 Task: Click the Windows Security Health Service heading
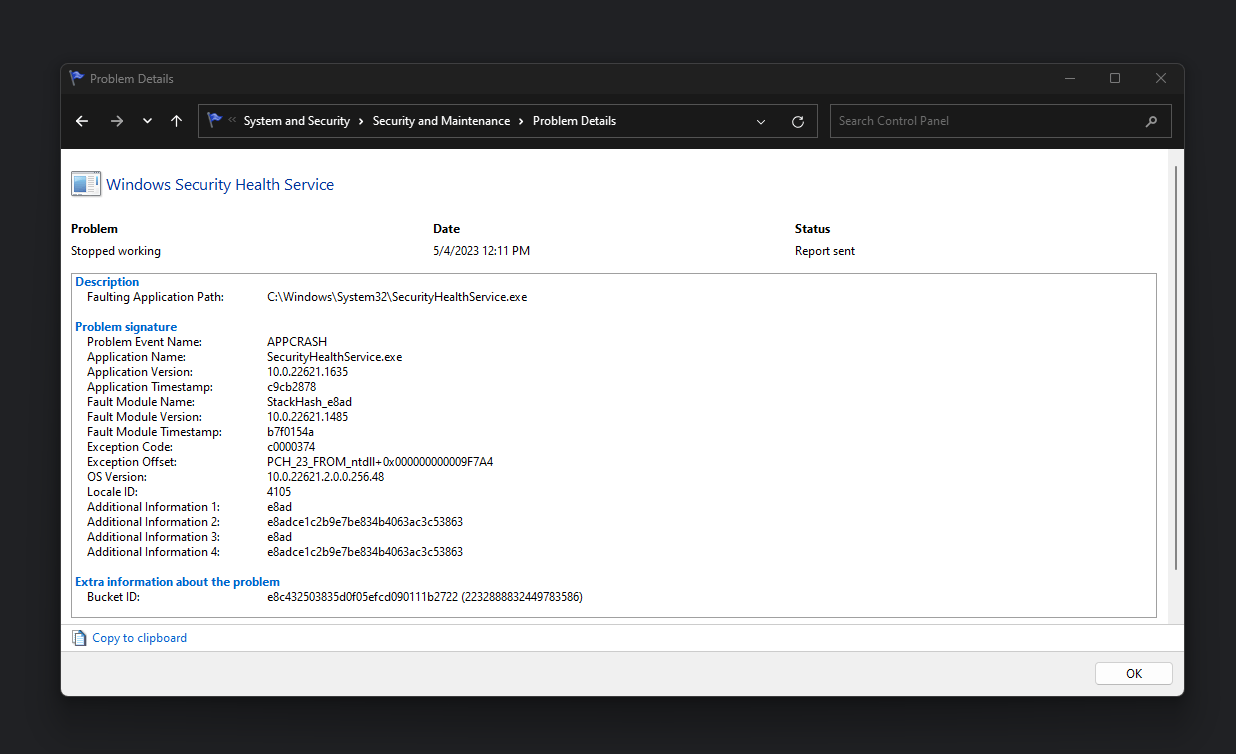point(220,184)
